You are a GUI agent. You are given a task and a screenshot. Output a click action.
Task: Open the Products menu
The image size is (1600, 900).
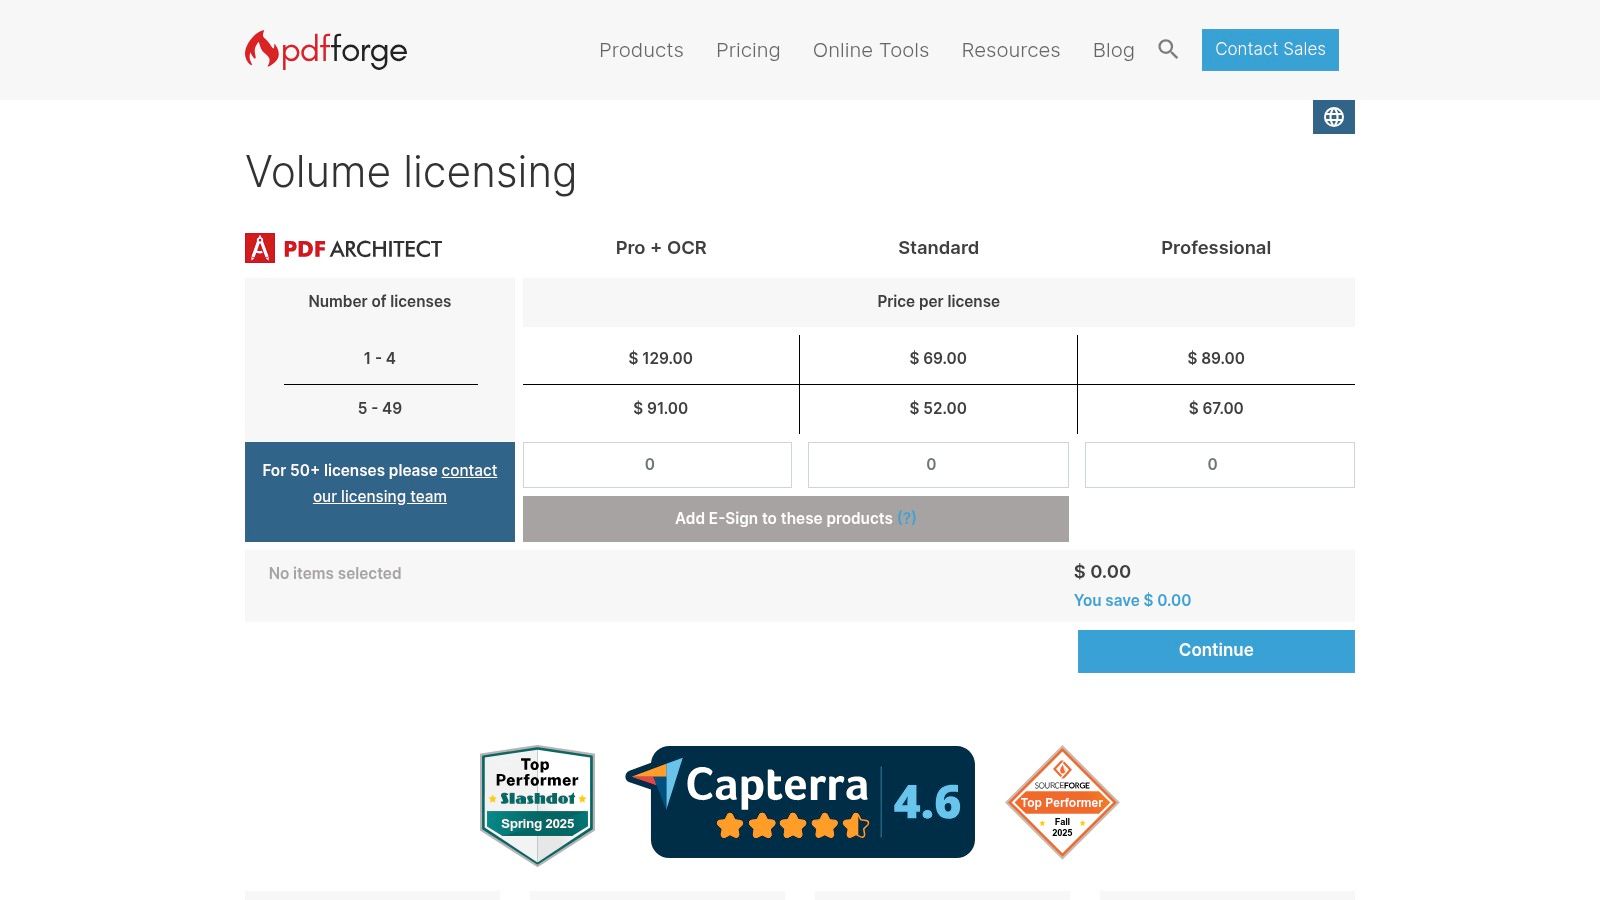click(641, 50)
